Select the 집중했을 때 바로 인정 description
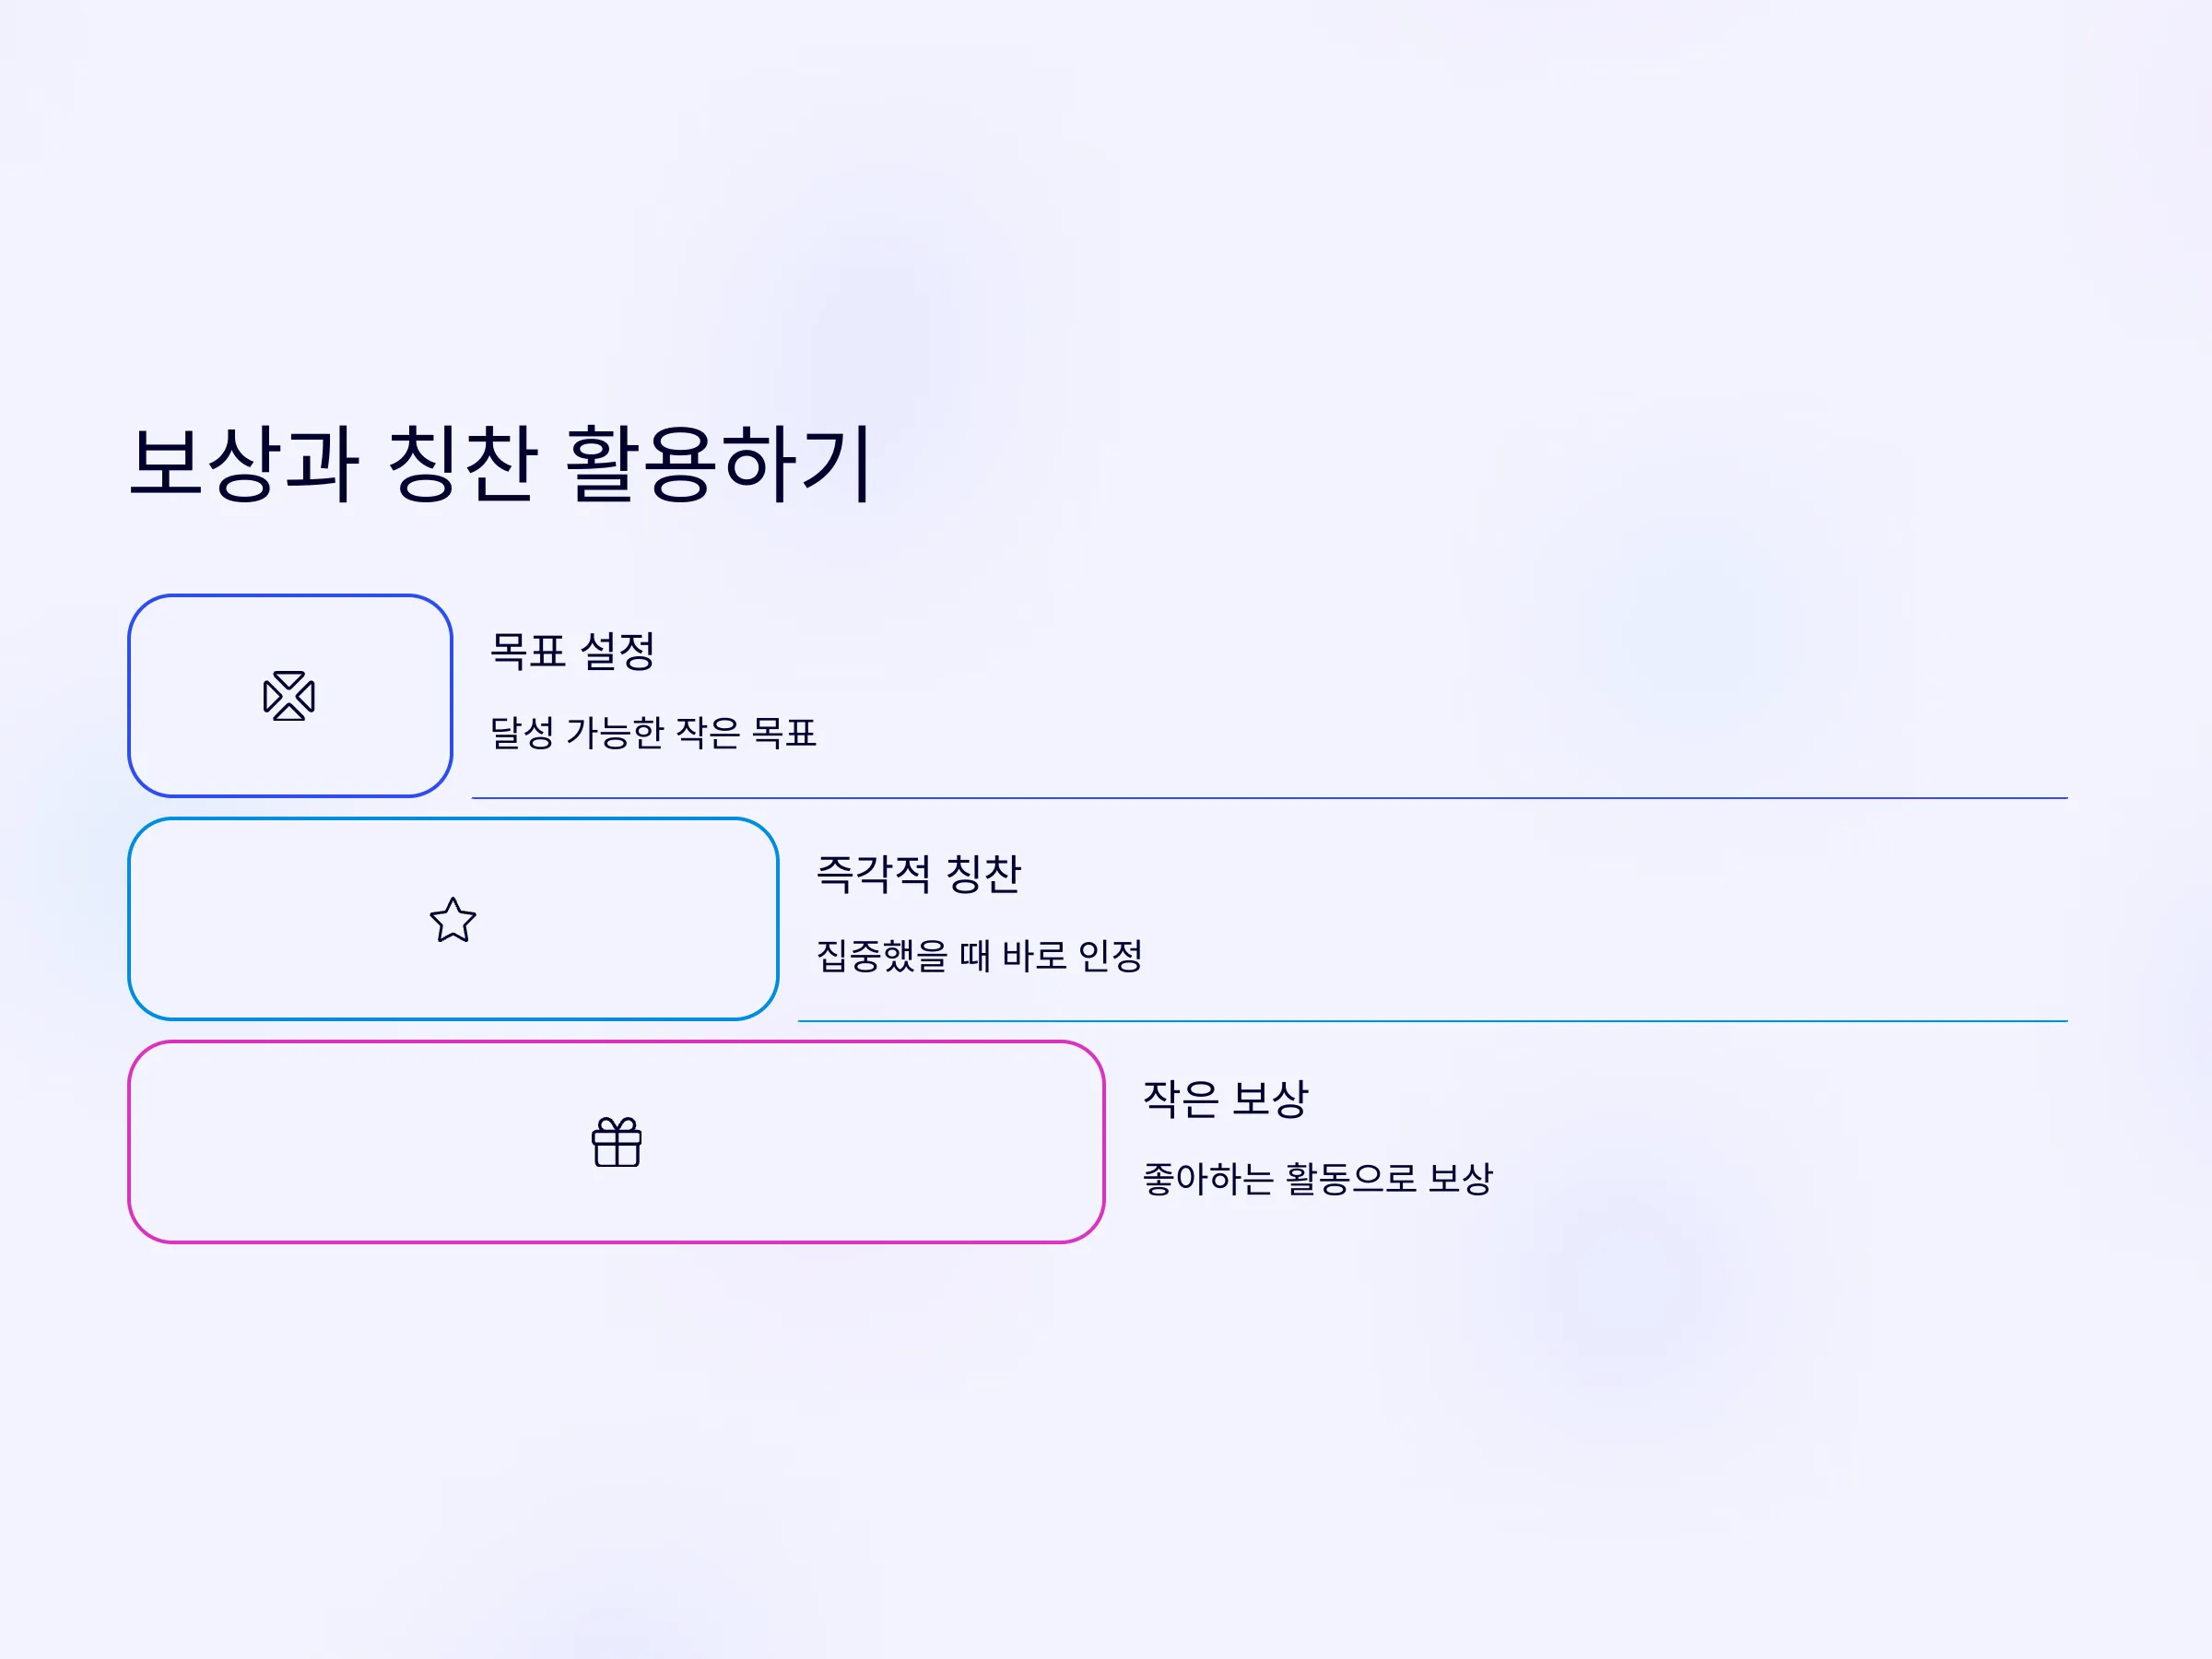Screen dimensions: 2212x1659 click(980, 955)
